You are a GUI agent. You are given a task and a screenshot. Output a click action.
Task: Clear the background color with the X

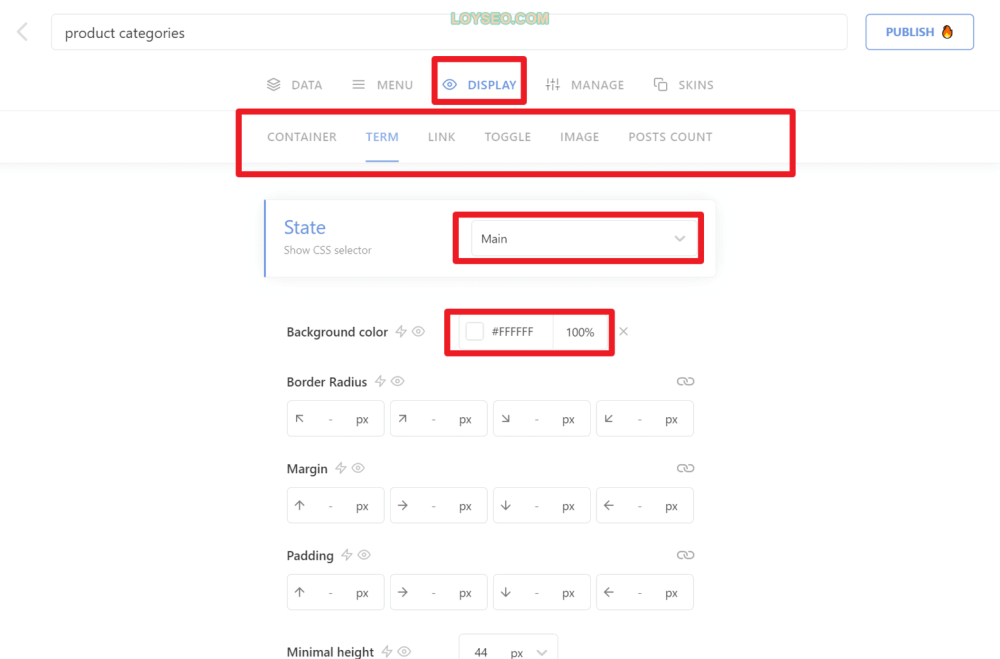pyautogui.click(x=624, y=331)
